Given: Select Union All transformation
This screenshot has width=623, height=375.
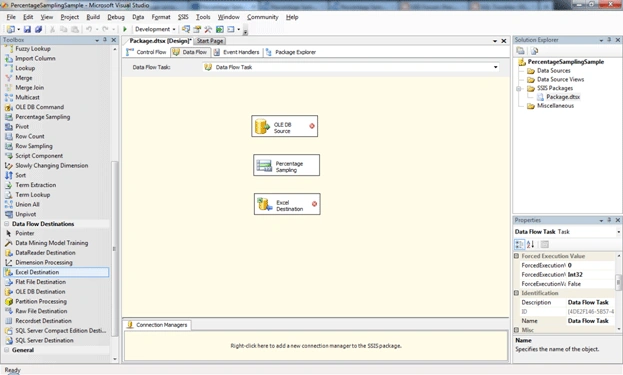Looking at the screenshot, I should click(x=27, y=204).
